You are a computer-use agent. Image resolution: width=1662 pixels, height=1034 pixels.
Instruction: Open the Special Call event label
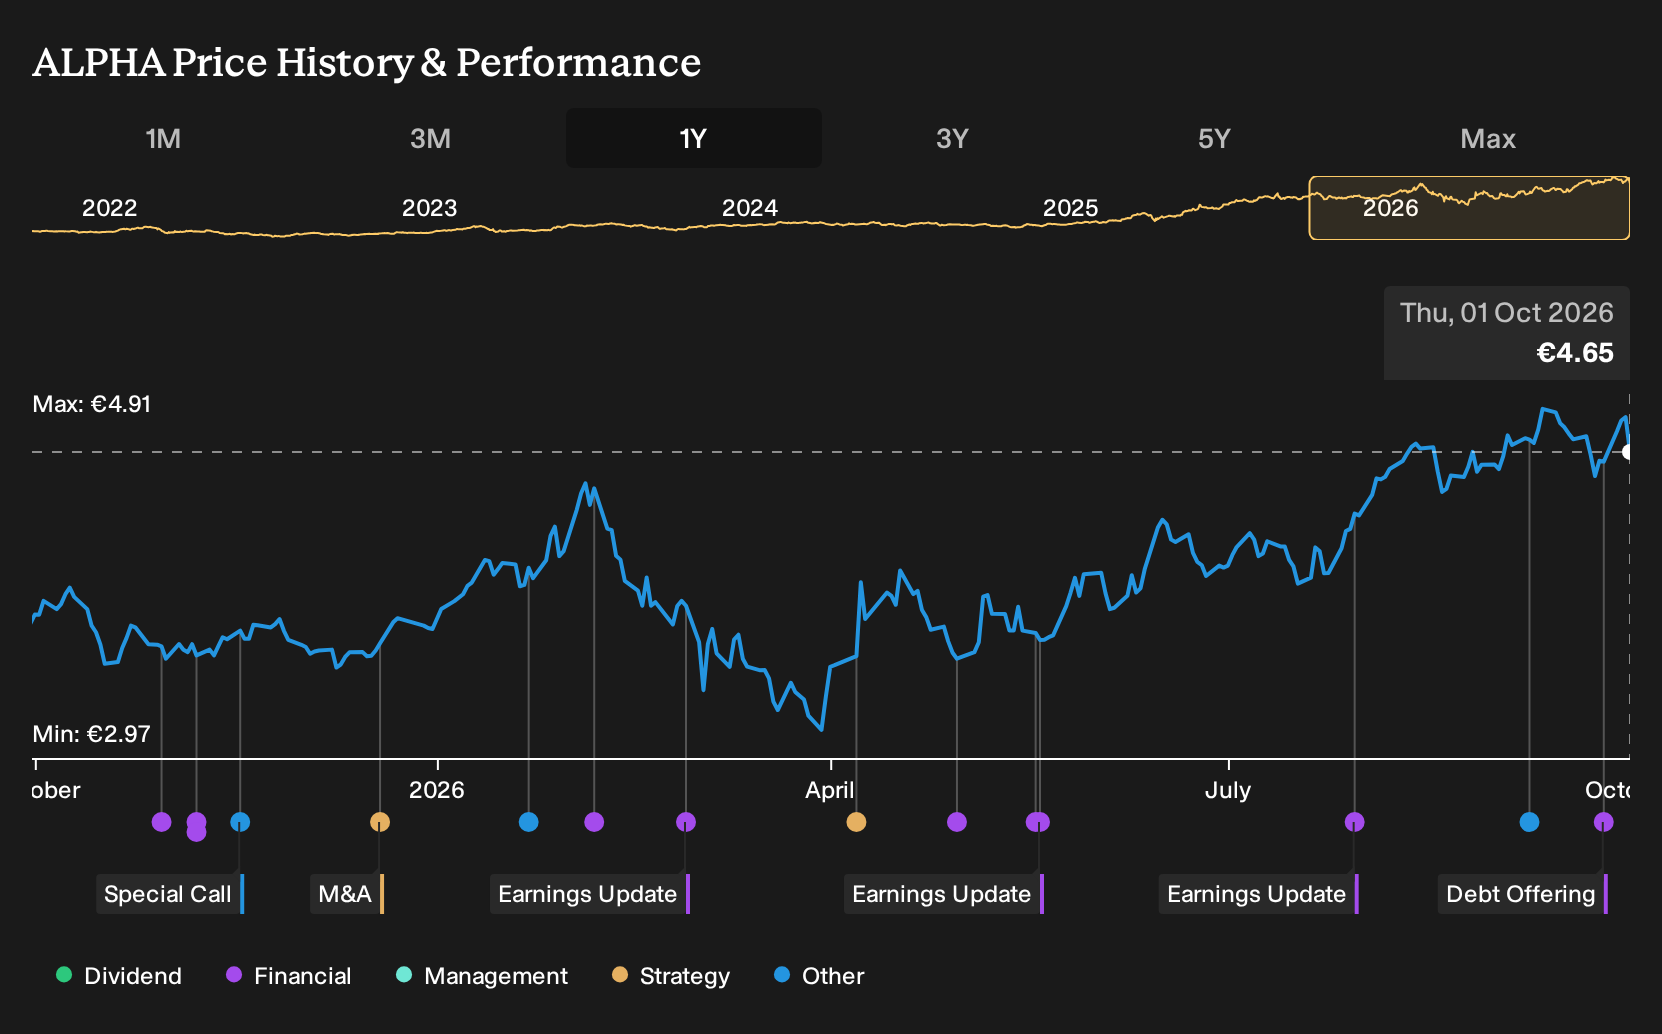click(170, 894)
